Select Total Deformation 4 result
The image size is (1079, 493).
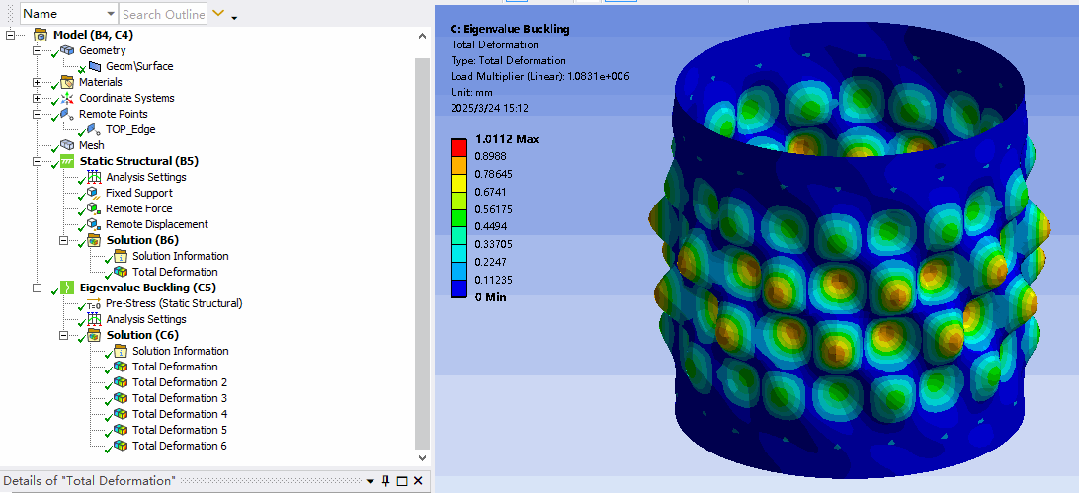[x=179, y=414]
